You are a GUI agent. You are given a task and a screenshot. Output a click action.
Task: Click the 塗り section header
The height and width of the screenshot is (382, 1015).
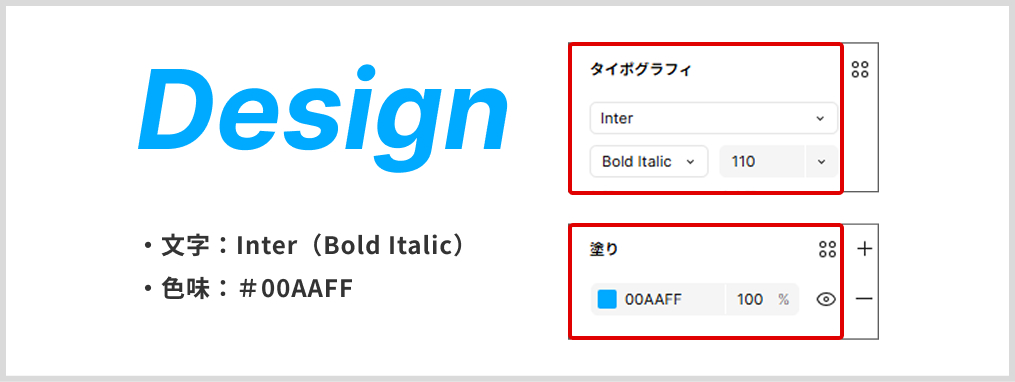(604, 250)
